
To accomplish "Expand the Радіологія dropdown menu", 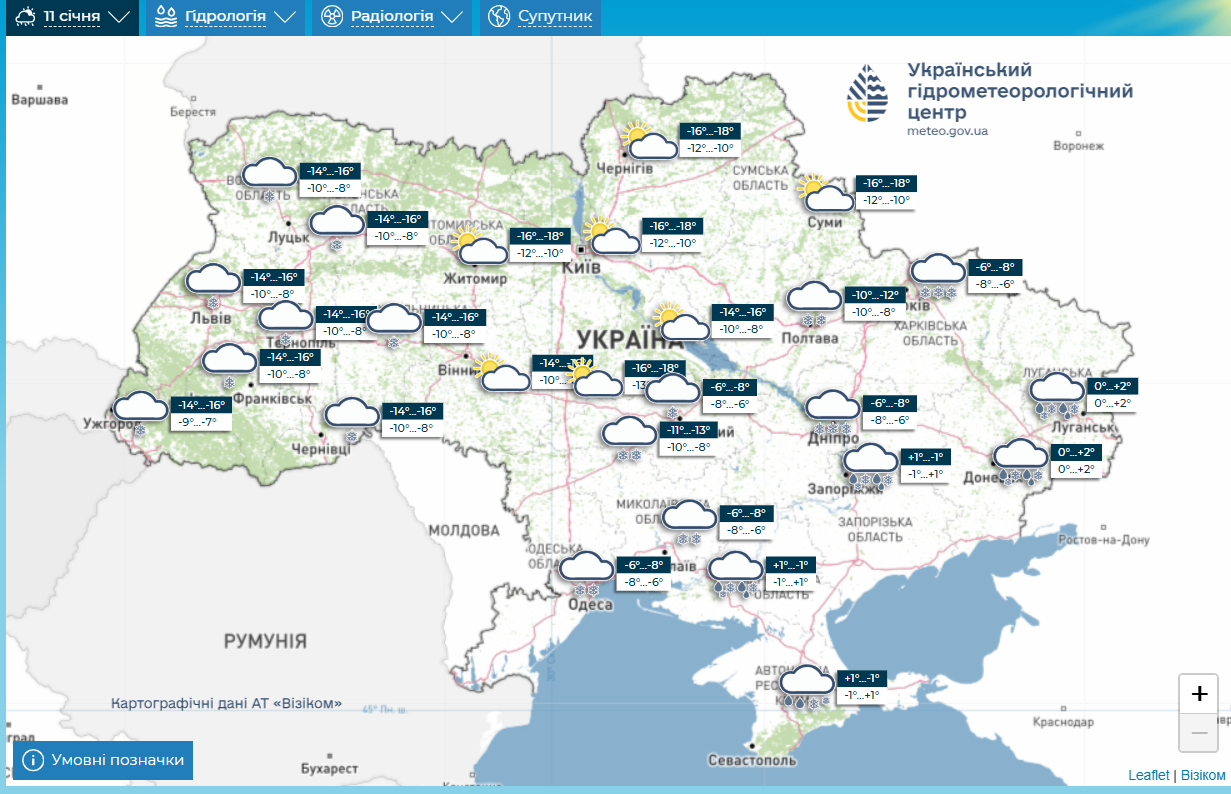I will click(x=392, y=17).
